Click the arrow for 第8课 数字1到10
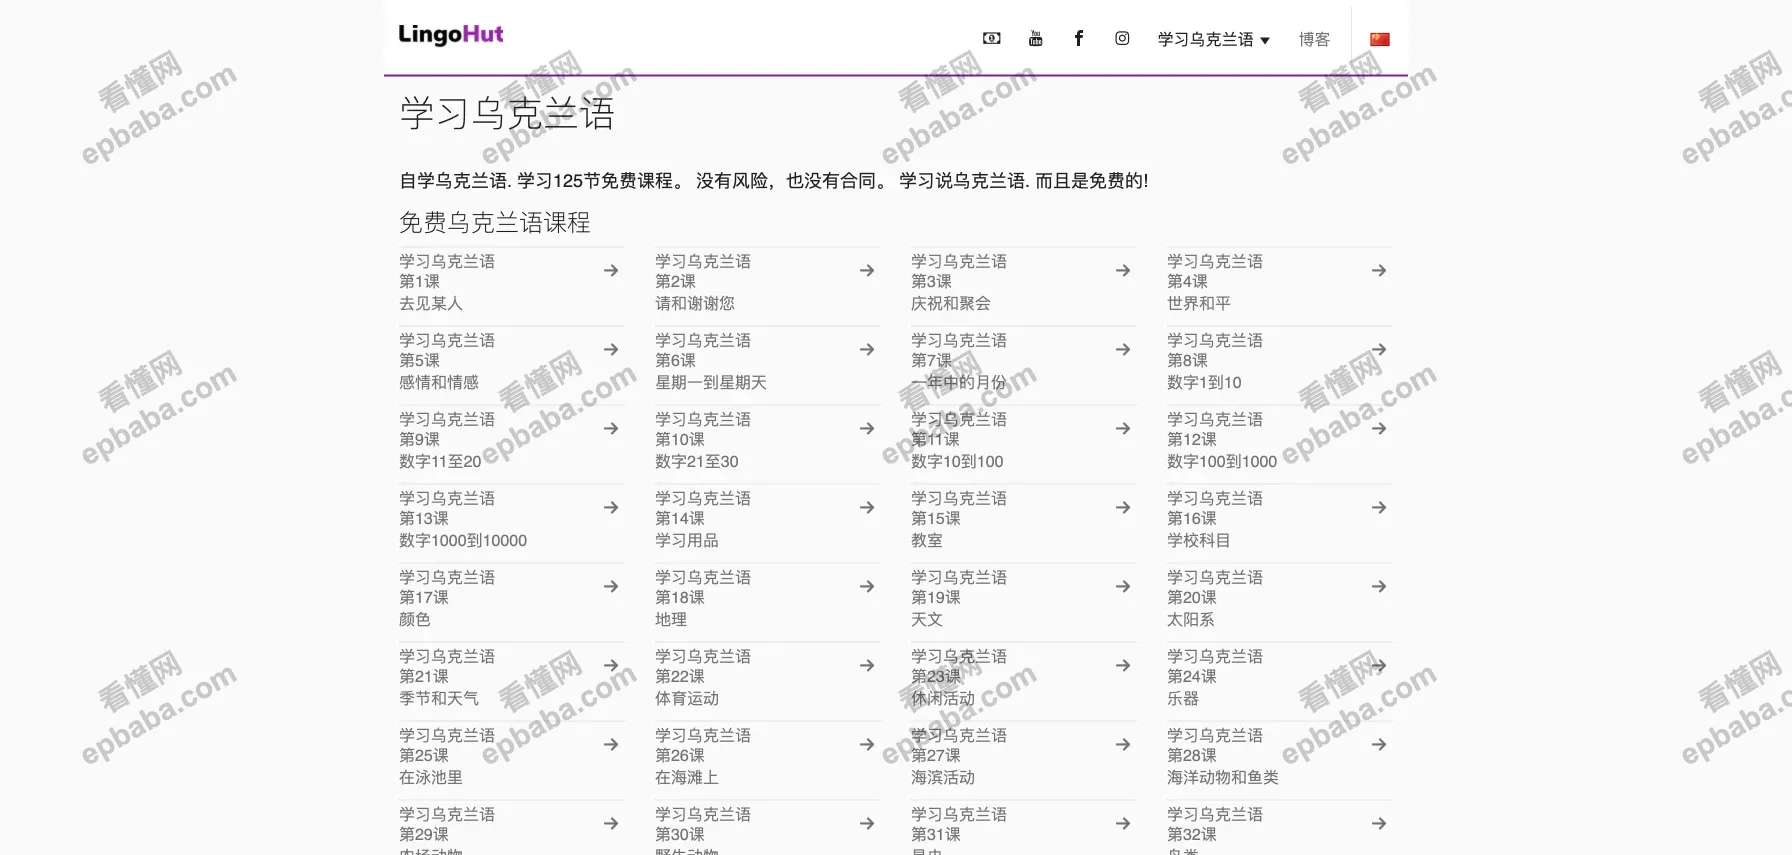This screenshot has height=855, width=1792. pyautogui.click(x=1379, y=349)
